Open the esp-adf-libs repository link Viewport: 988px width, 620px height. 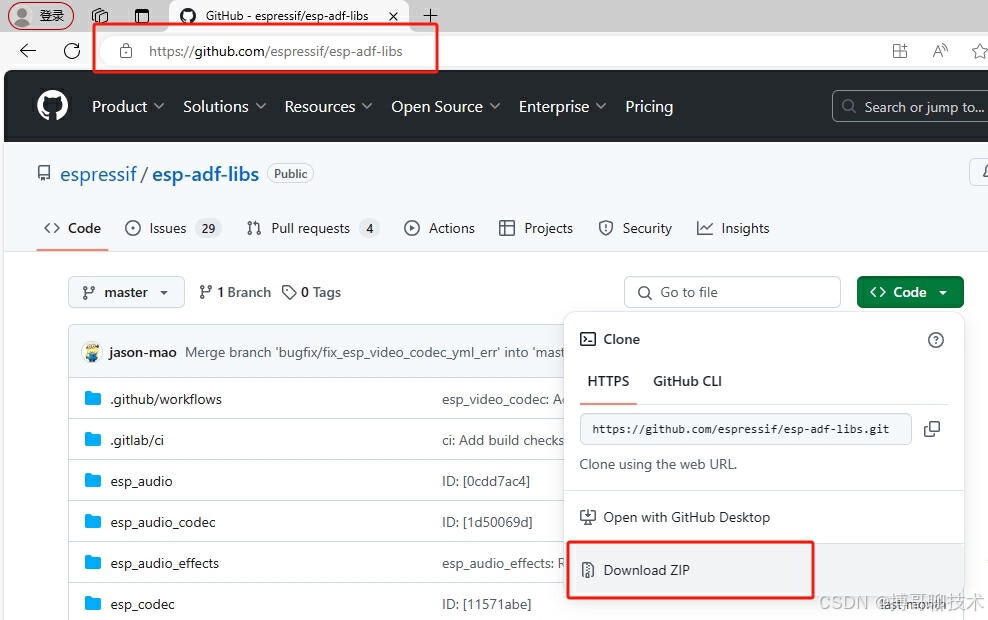pyautogui.click(x=205, y=174)
